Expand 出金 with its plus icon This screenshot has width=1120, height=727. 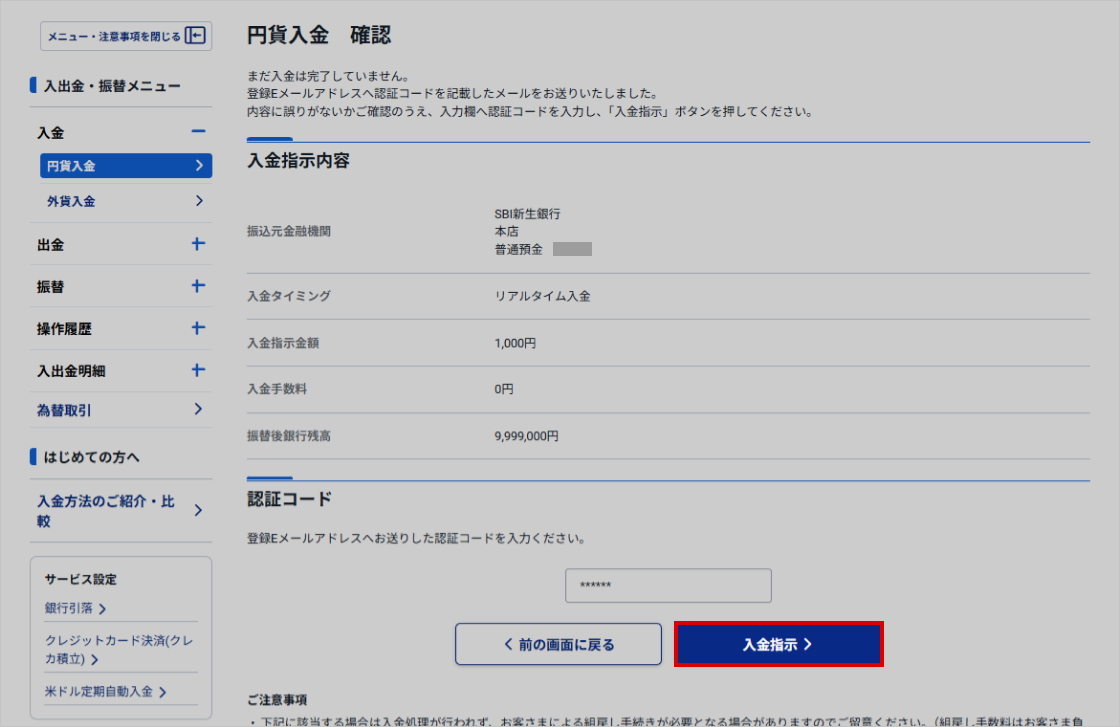click(x=198, y=244)
